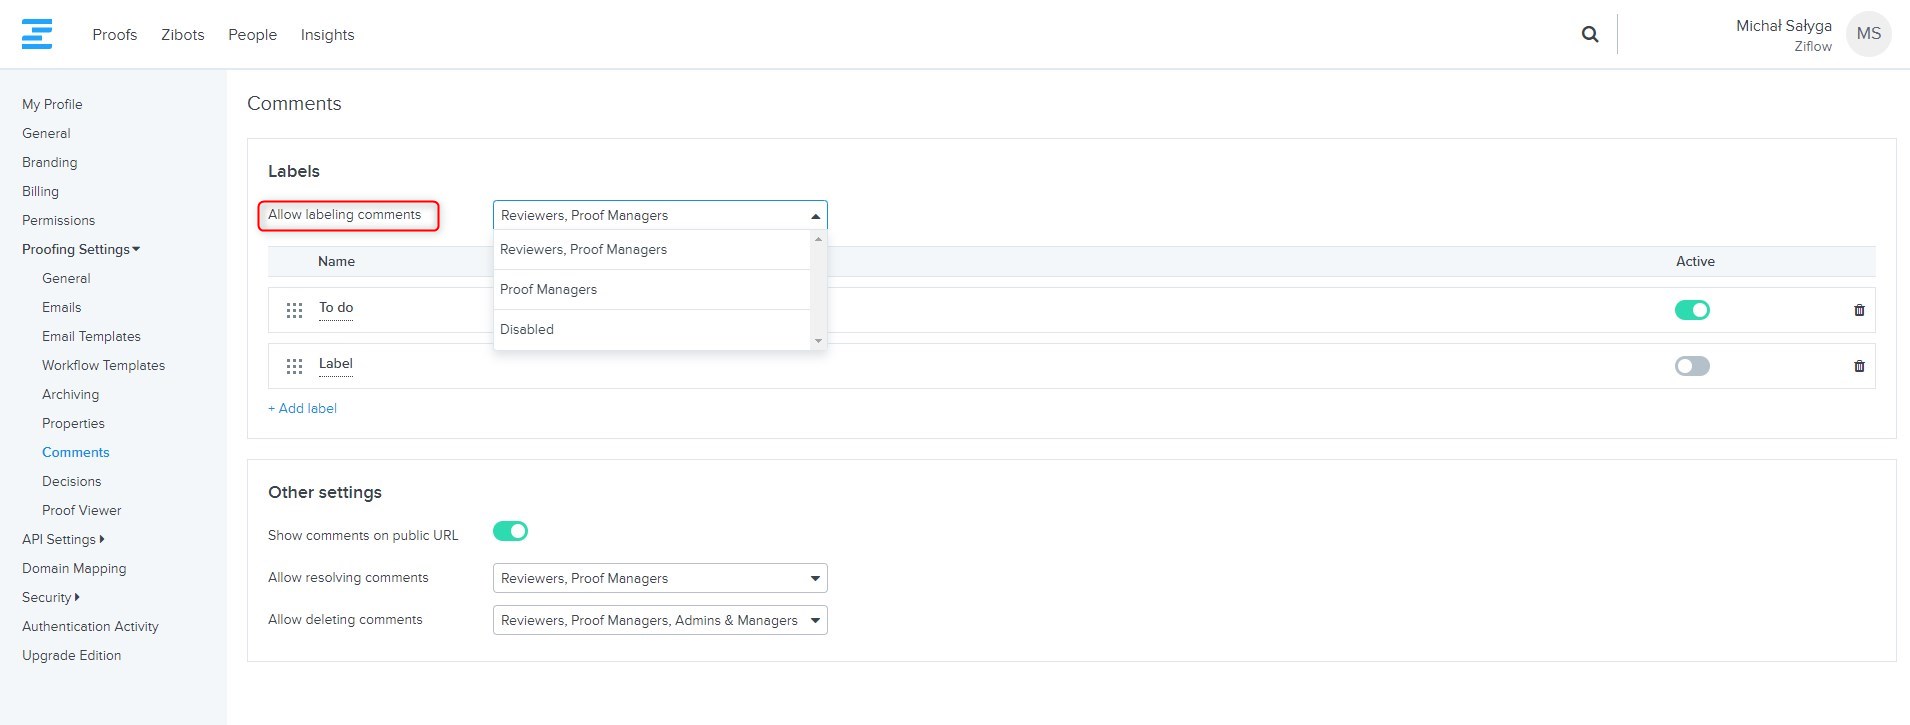Open Decisions in sidebar

pyautogui.click(x=71, y=481)
